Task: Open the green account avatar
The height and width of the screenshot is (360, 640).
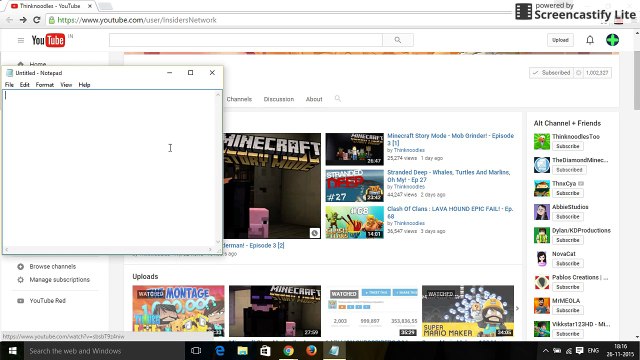Action: coord(612,40)
